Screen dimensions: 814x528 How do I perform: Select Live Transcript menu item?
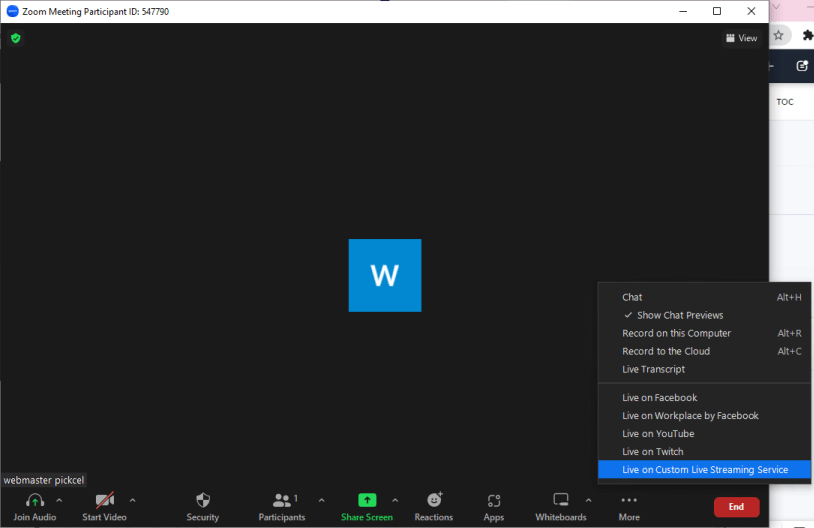point(704,369)
